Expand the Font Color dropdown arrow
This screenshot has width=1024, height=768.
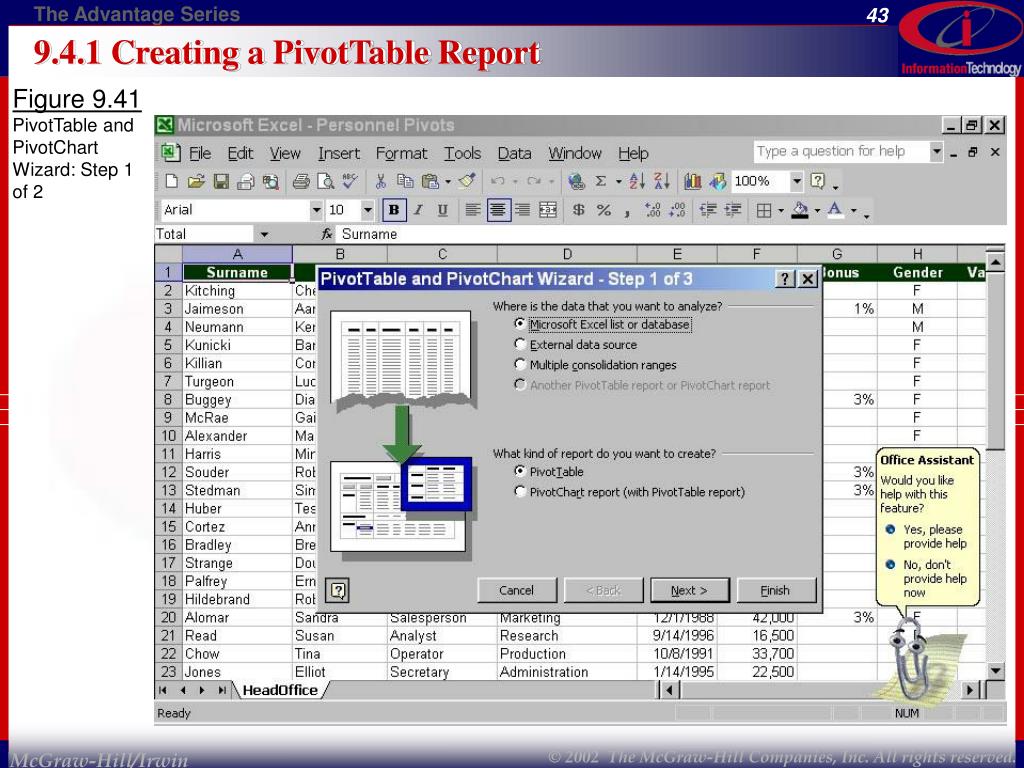pyautogui.click(x=854, y=211)
